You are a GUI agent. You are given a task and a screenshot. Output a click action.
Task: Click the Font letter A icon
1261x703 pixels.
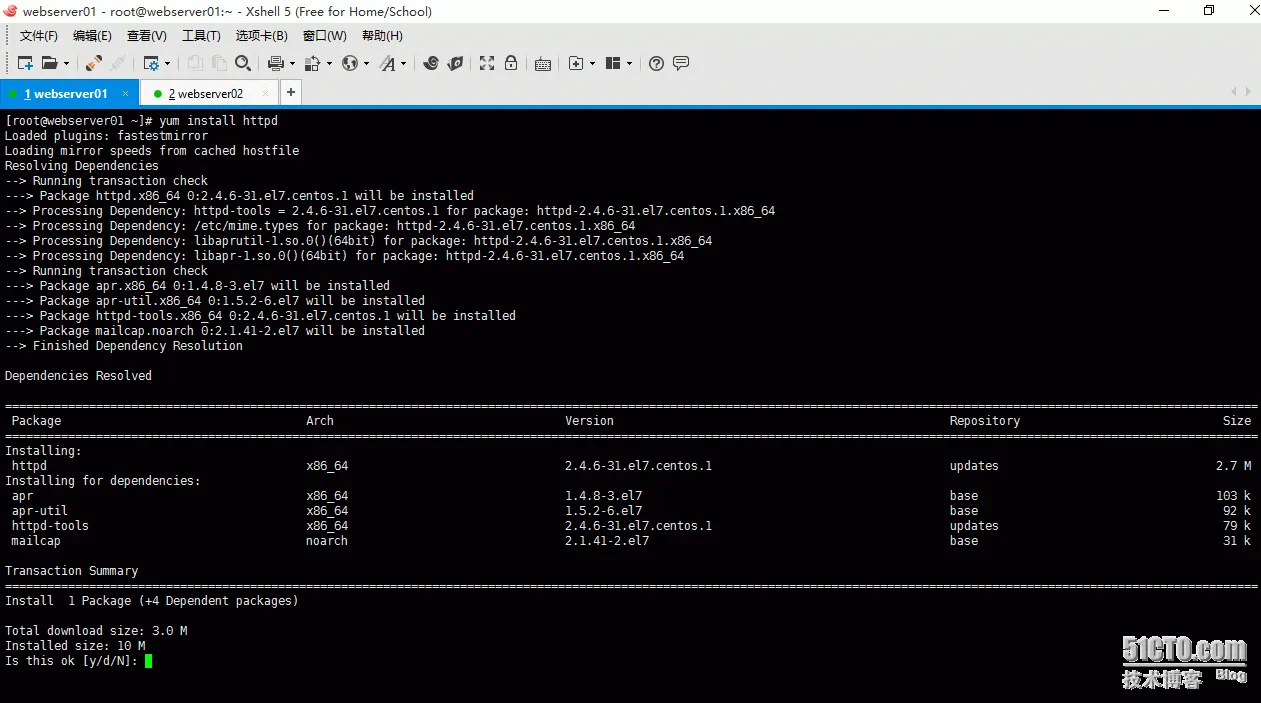388,63
